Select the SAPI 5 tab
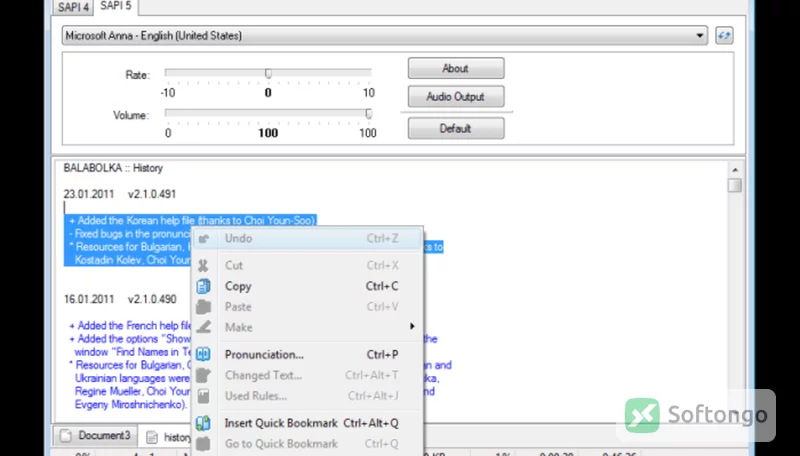800x456 pixels. pyautogui.click(x=116, y=6)
